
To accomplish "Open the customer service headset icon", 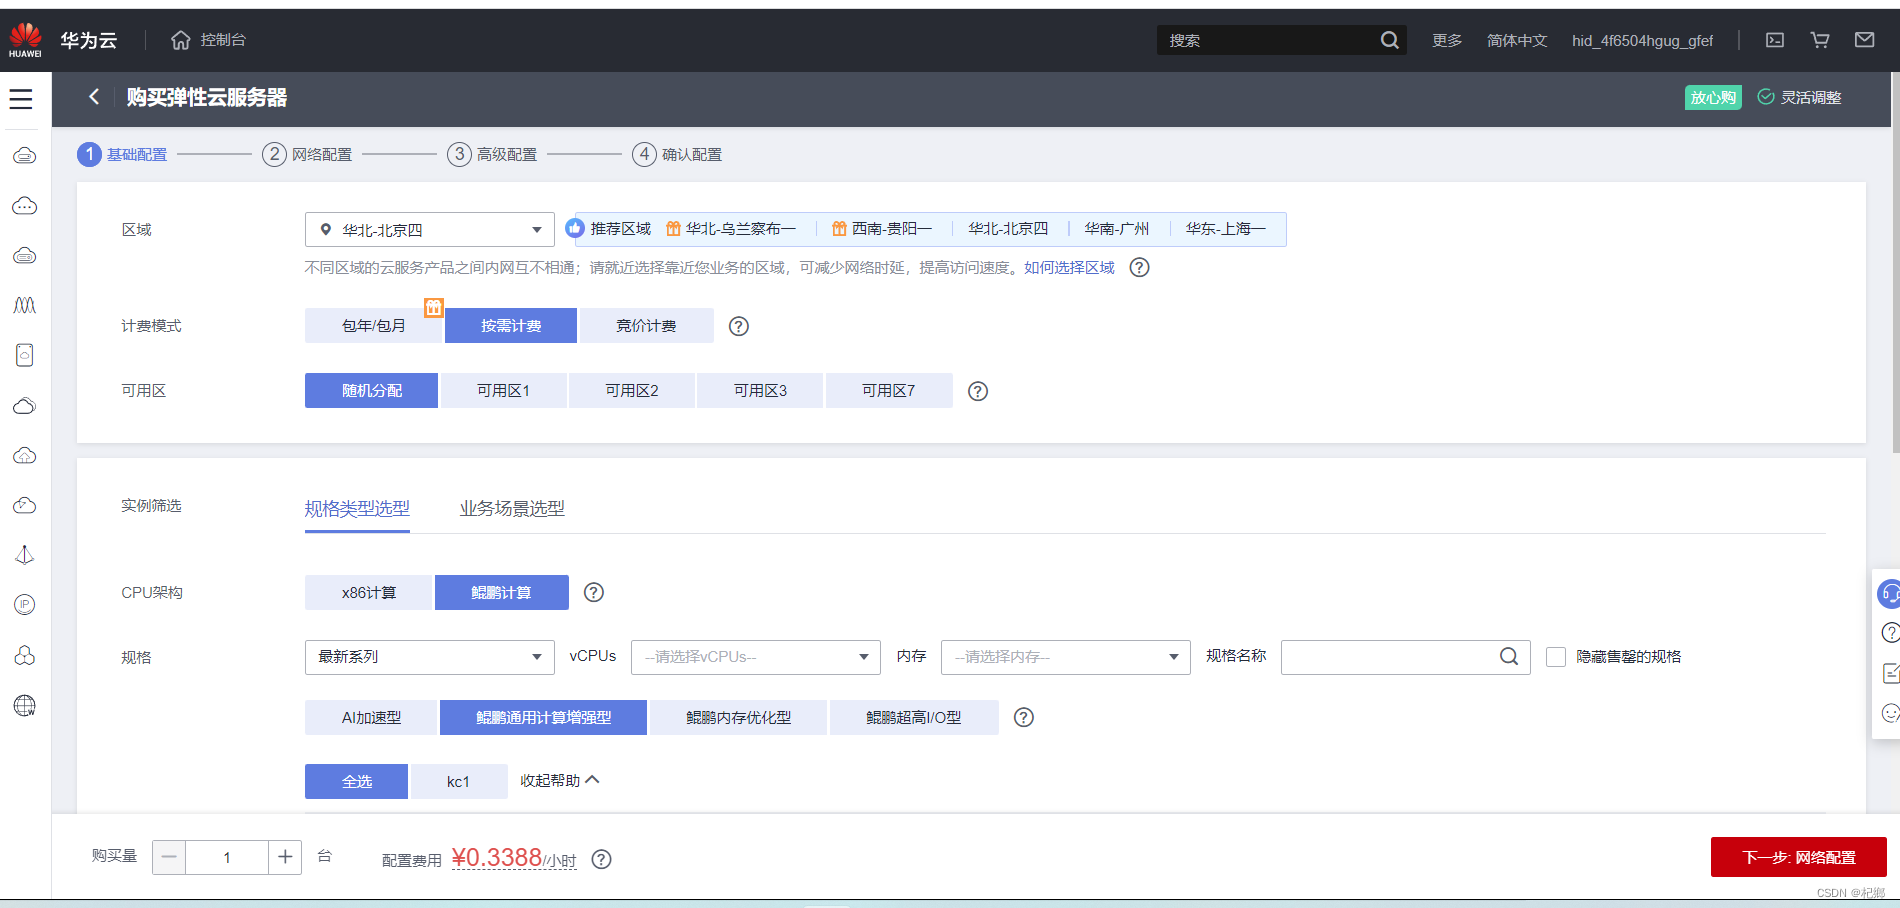I will [1888, 594].
